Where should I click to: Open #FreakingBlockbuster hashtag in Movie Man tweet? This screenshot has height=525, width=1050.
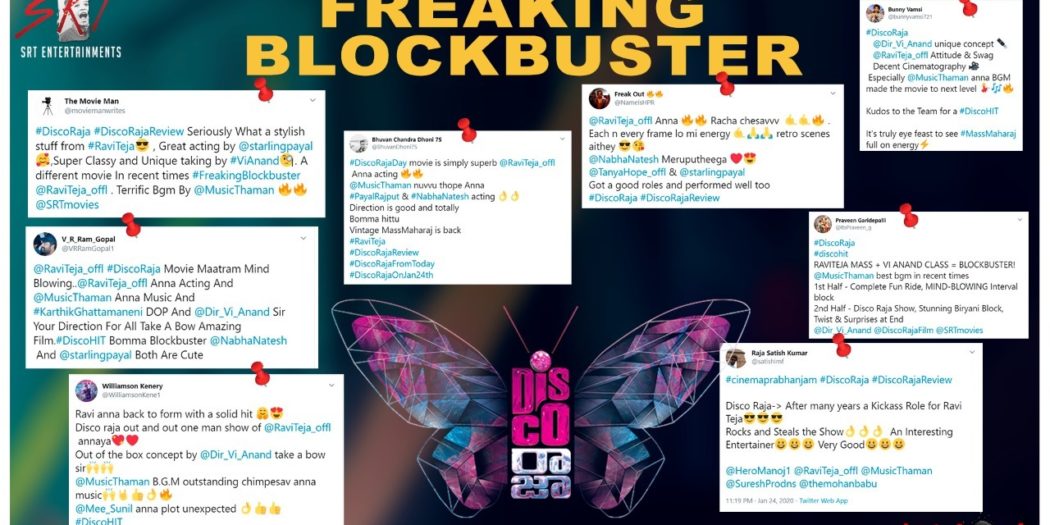coord(246,175)
